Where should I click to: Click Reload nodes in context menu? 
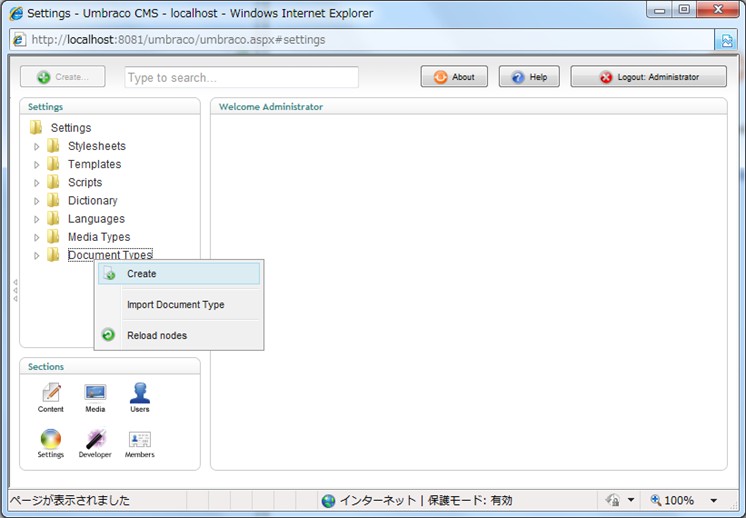(157, 336)
